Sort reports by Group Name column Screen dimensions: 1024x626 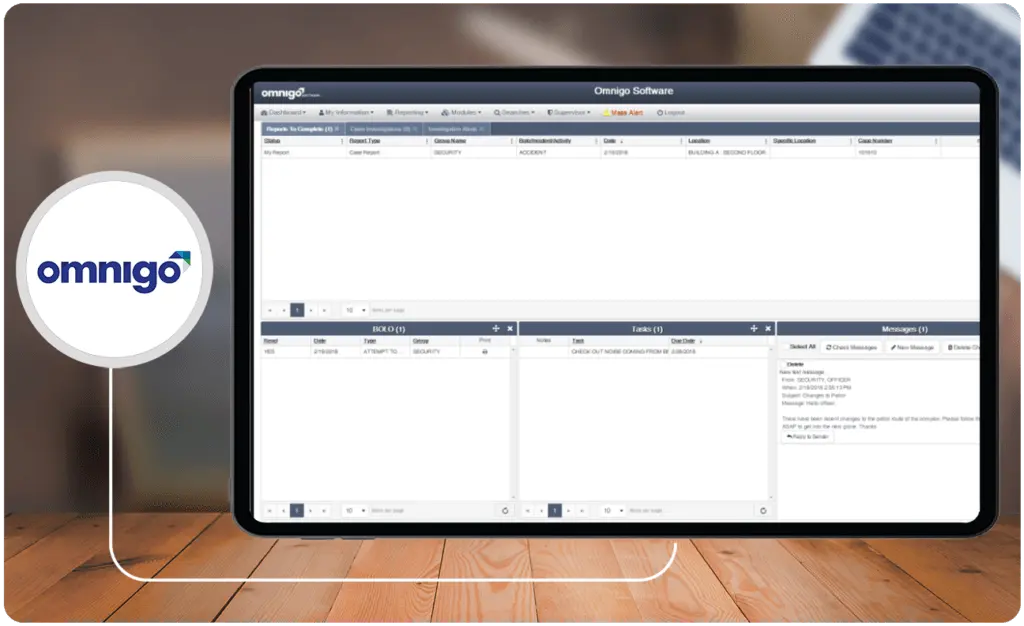[450, 141]
